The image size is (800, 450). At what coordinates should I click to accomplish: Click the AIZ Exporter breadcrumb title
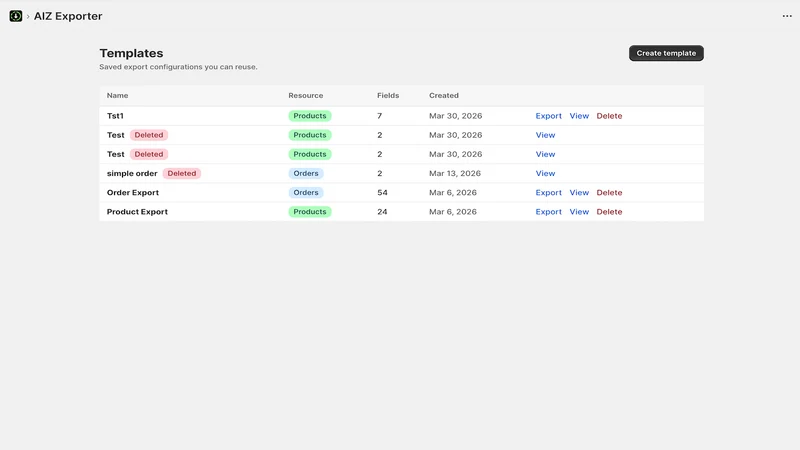68,16
